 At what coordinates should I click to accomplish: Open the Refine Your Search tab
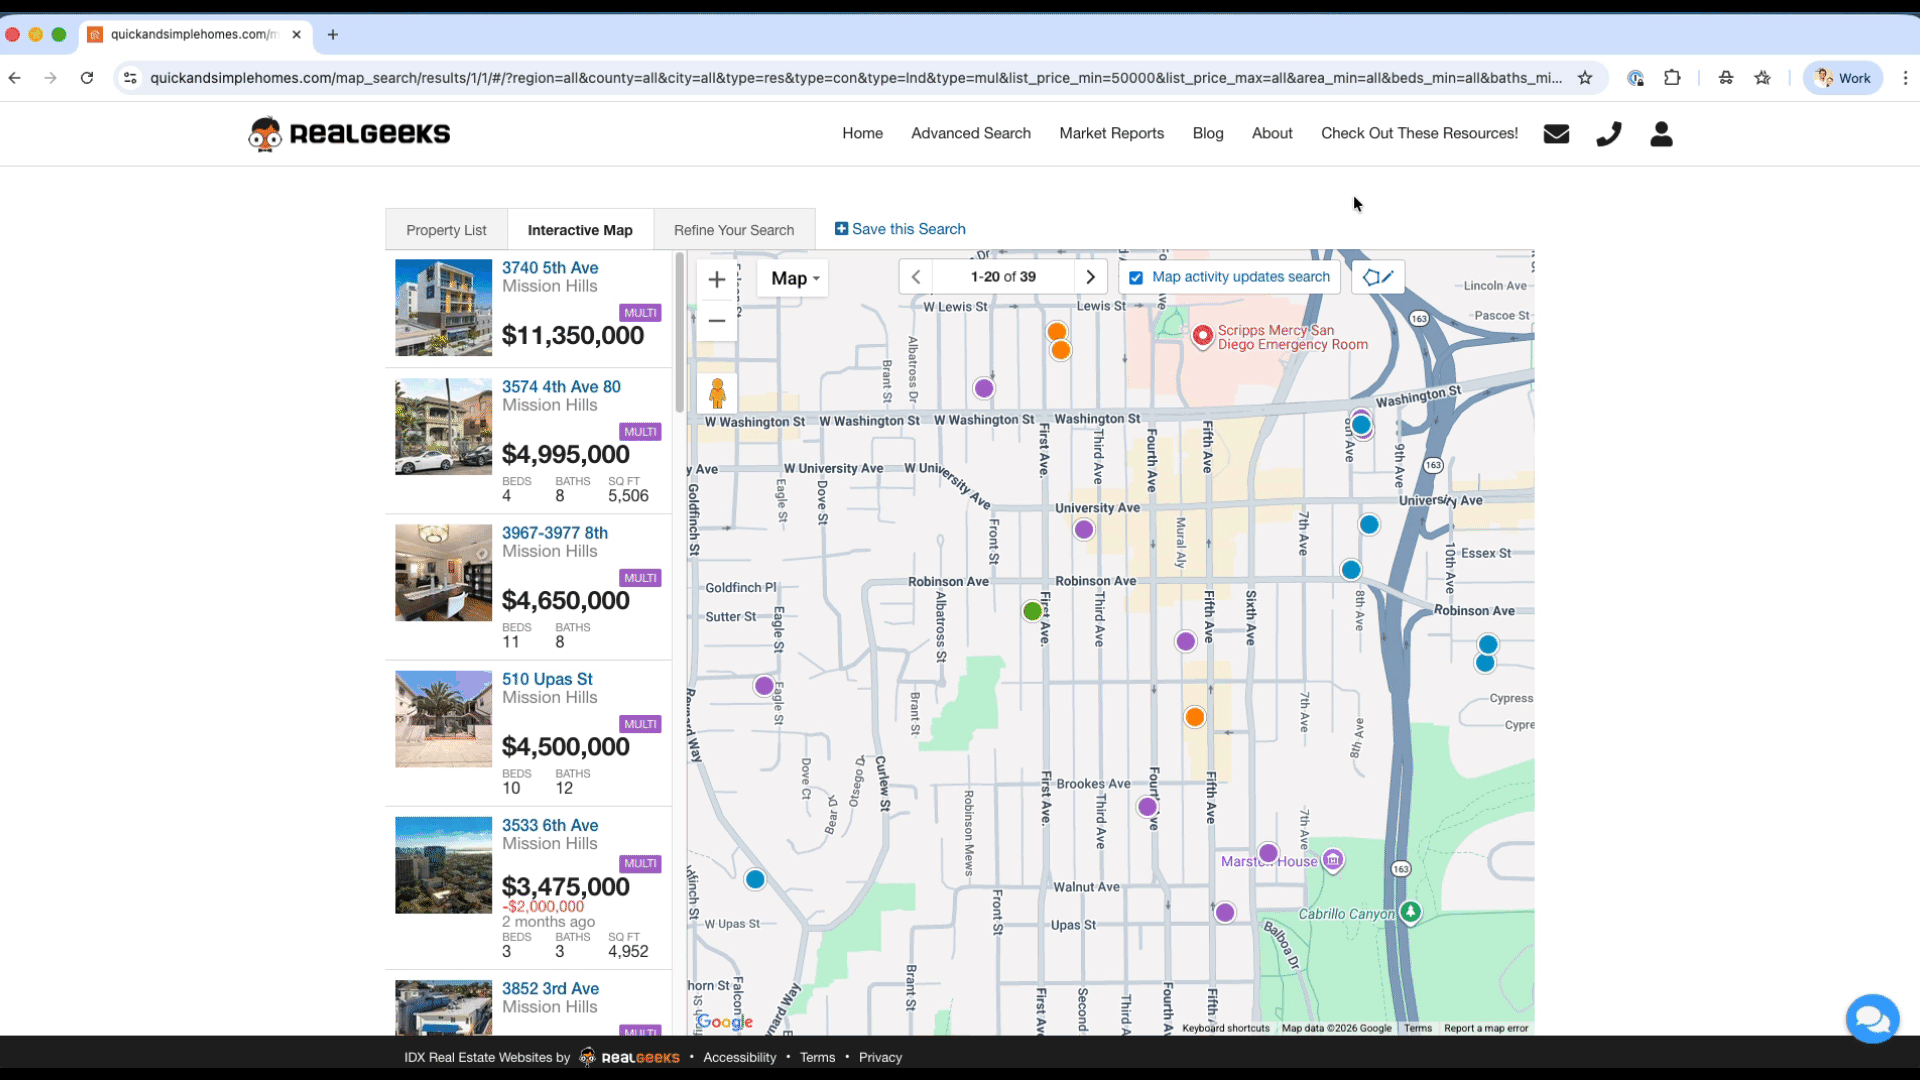coord(734,230)
